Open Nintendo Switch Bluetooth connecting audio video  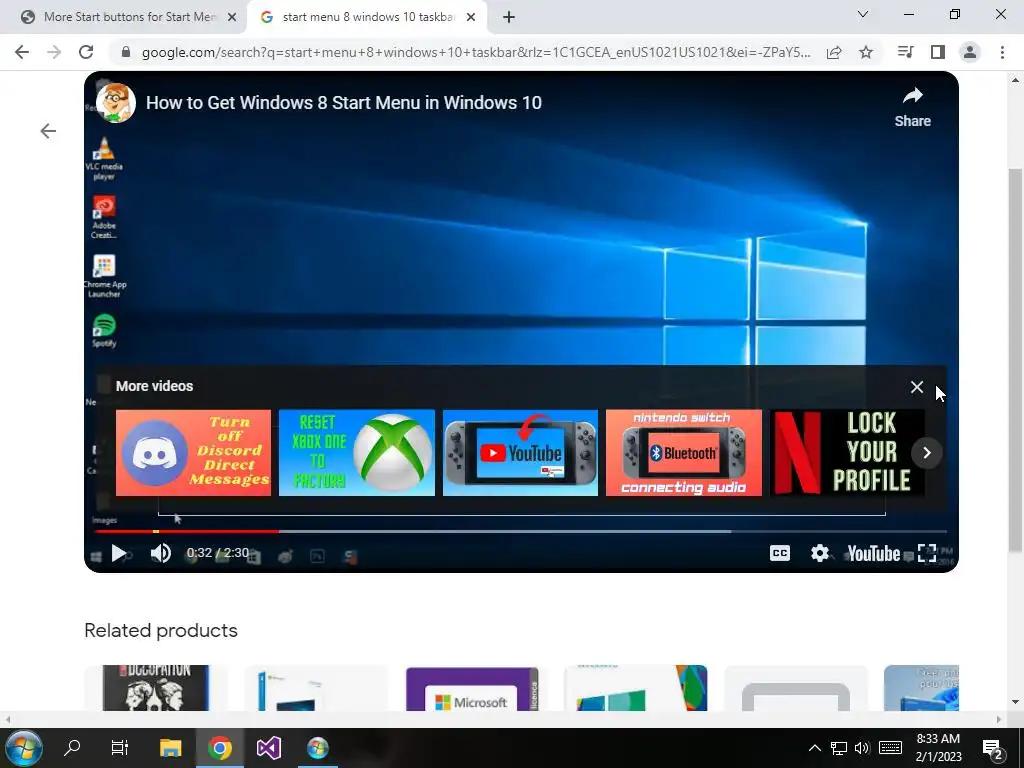point(684,453)
